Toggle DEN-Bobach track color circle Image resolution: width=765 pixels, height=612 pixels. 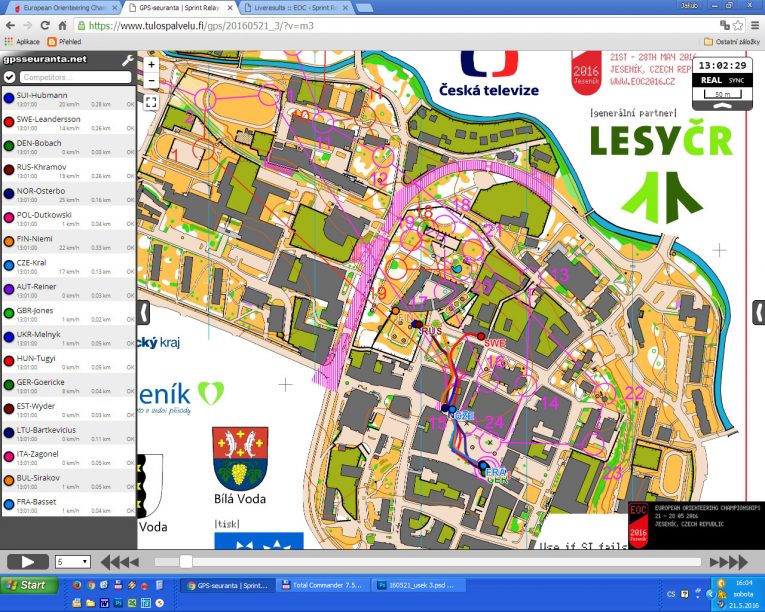coord(9,145)
